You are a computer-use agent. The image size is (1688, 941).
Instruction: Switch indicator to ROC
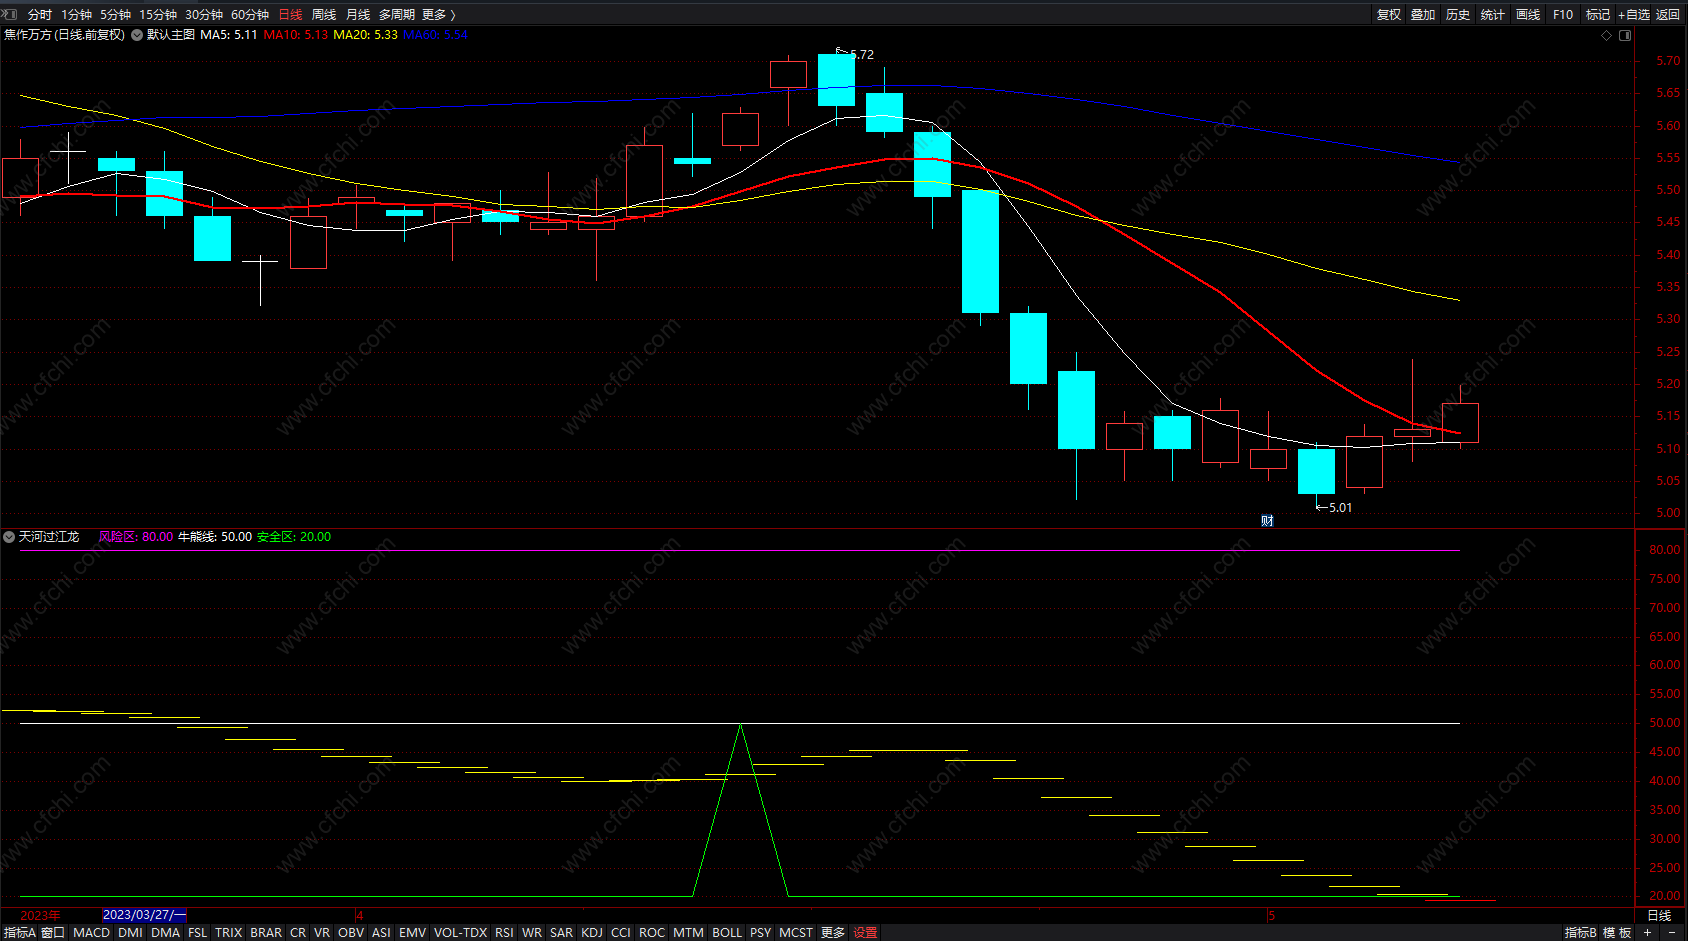tap(652, 932)
